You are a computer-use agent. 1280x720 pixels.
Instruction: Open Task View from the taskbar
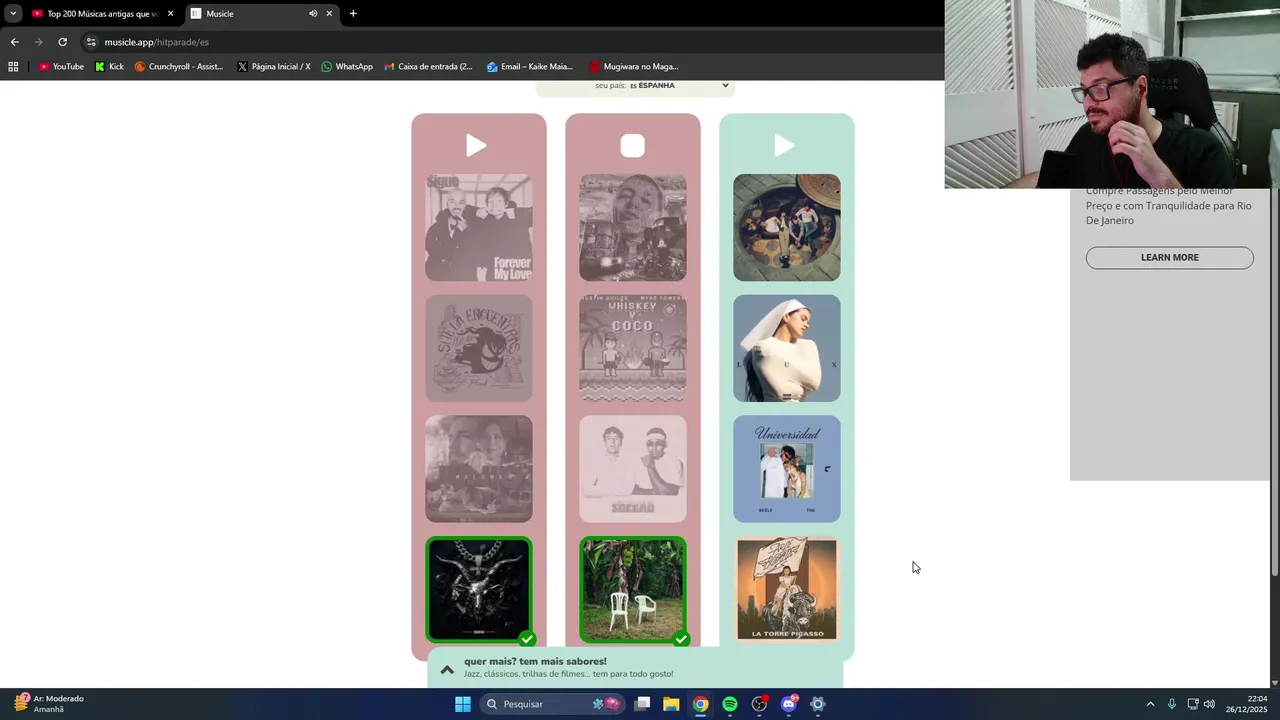pyautogui.click(x=643, y=704)
